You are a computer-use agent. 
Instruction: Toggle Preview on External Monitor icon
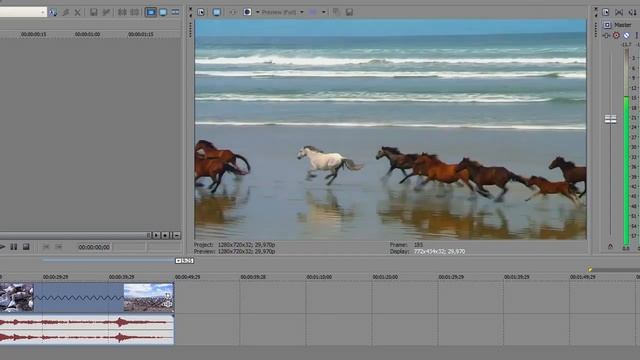click(217, 12)
